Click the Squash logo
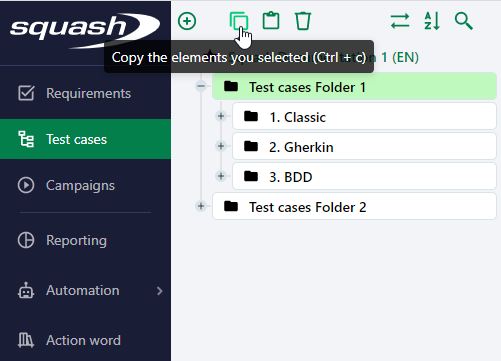The height and width of the screenshot is (361, 501). pos(85,31)
